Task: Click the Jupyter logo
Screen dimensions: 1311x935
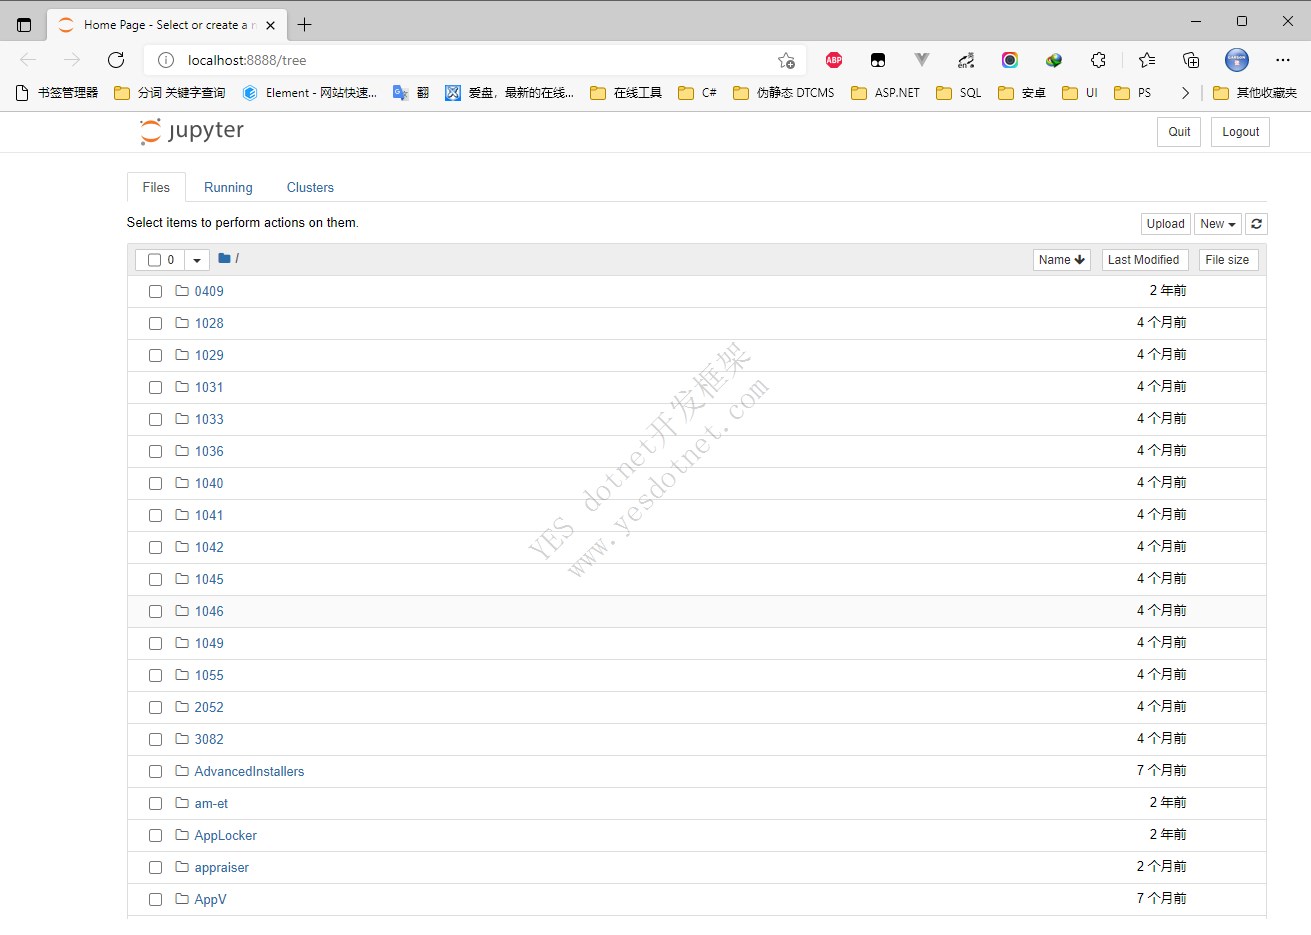Action: (x=192, y=131)
